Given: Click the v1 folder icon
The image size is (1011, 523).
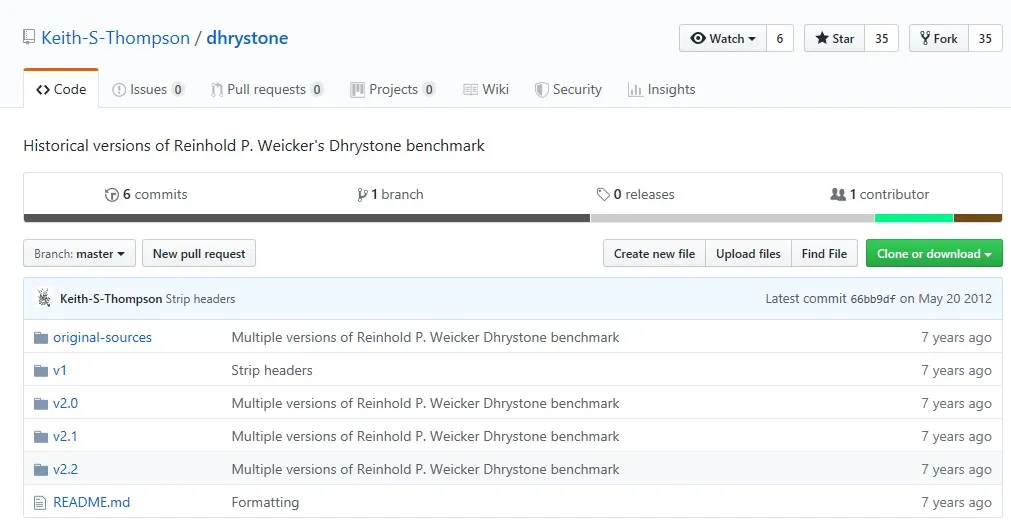Looking at the screenshot, I should point(41,371).
